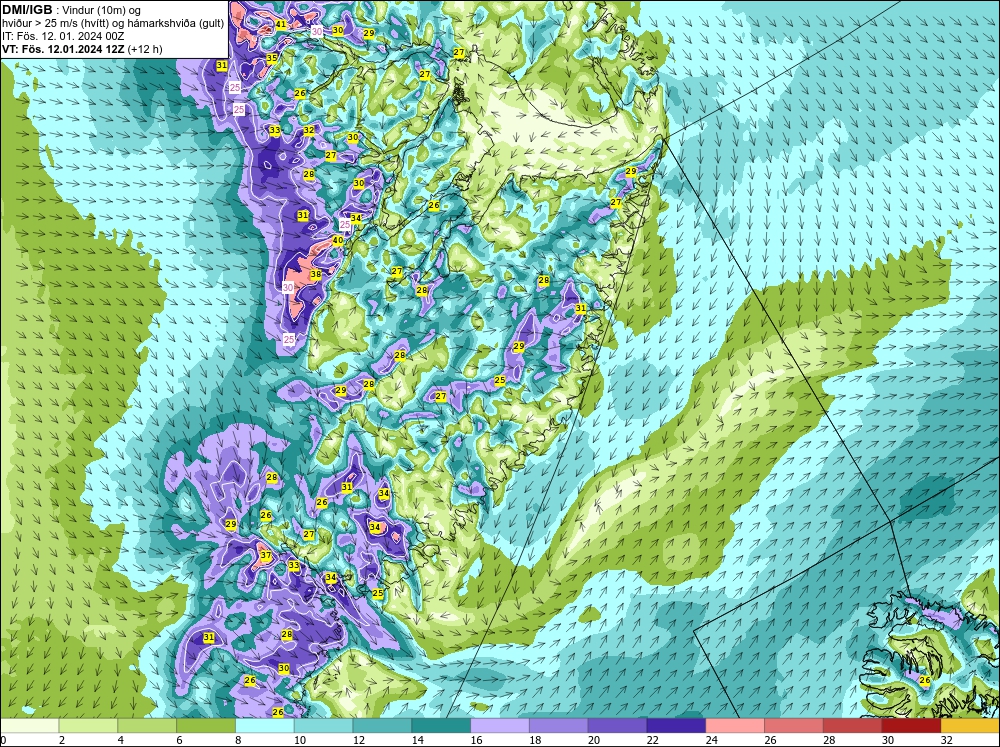Select the 10–12 m/s turquoise legend swatch
This screenshot has height=747, width=1000.
tap(323, 726)
